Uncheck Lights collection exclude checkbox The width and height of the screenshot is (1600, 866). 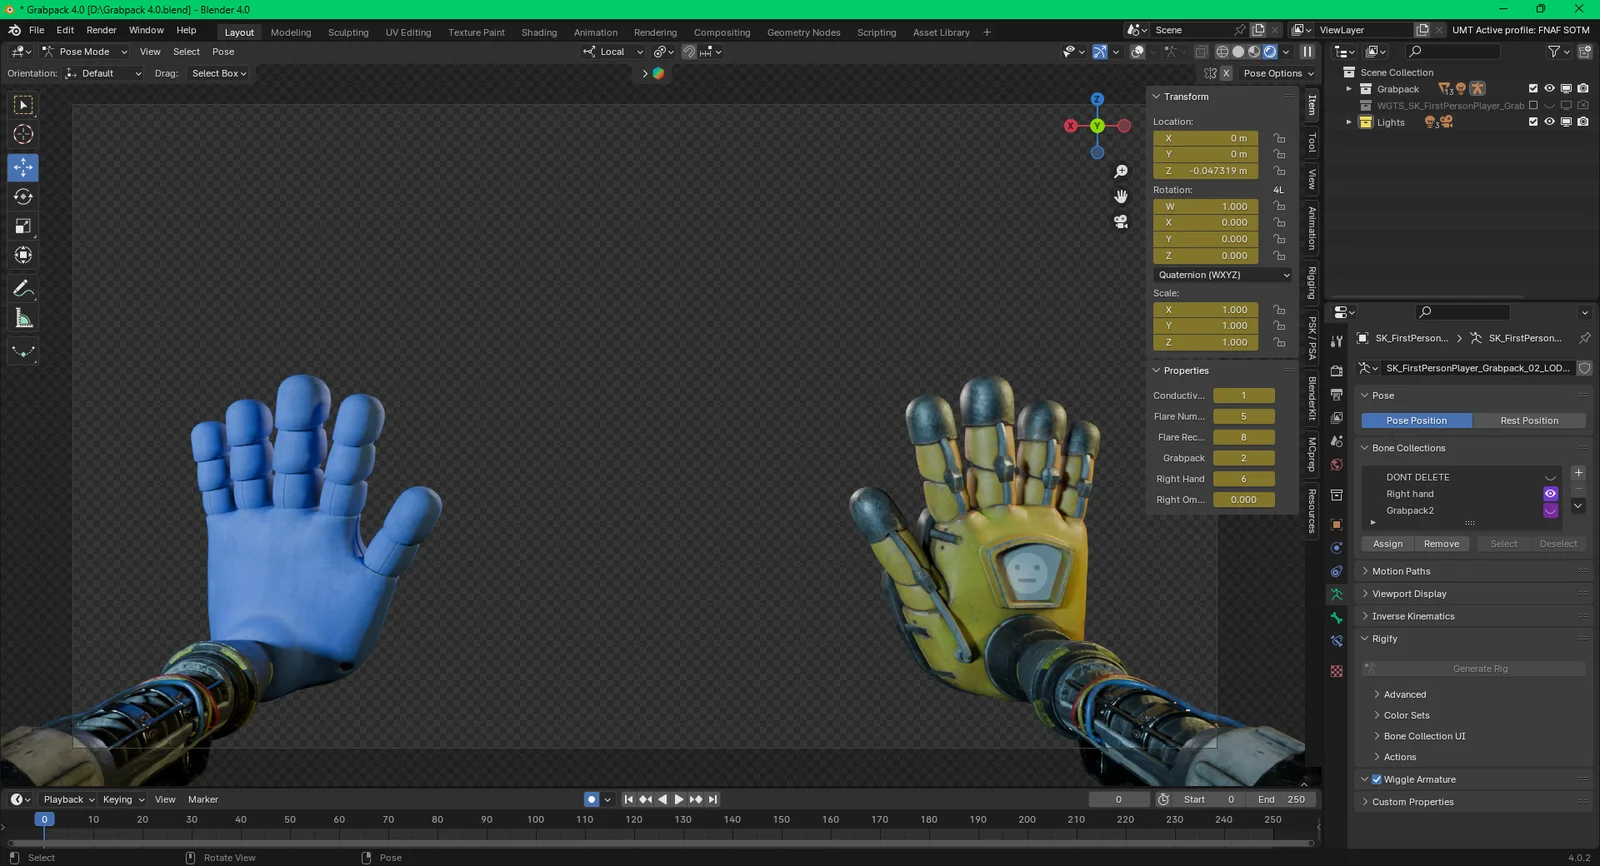tap(1533, 122)
